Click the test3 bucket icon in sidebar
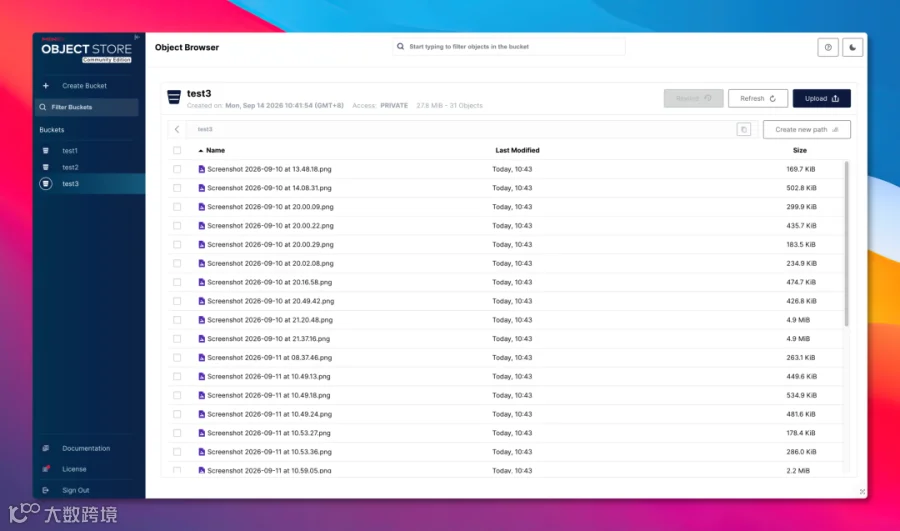The image size is (900, 531). coord(45,184)
